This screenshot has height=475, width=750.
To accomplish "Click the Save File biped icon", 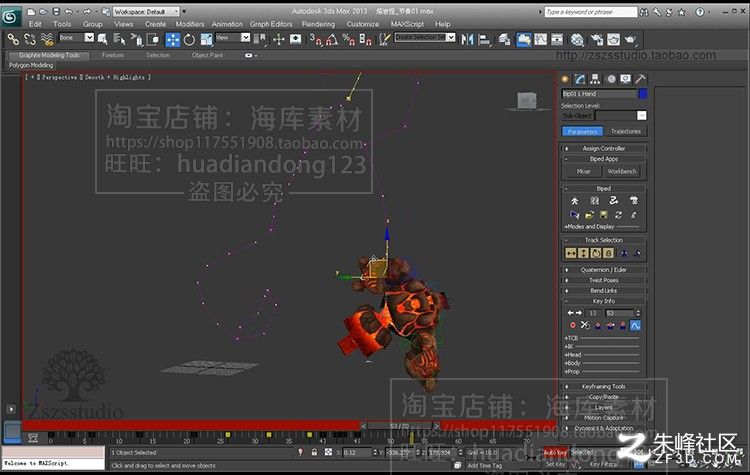I will [x=604, y=215].
